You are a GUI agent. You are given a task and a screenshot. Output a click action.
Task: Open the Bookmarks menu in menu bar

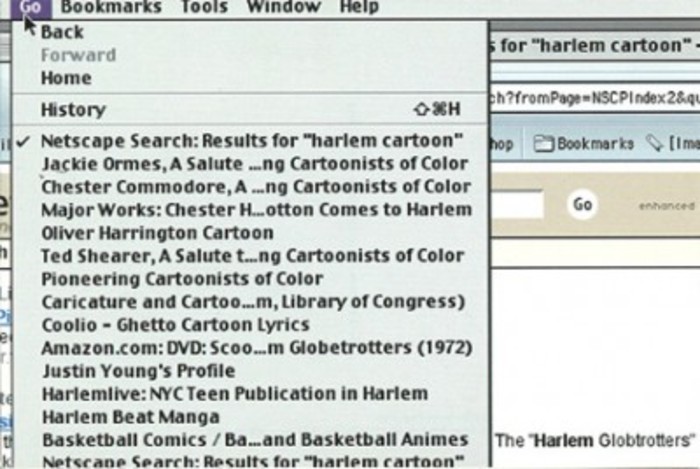click(111, 7)
